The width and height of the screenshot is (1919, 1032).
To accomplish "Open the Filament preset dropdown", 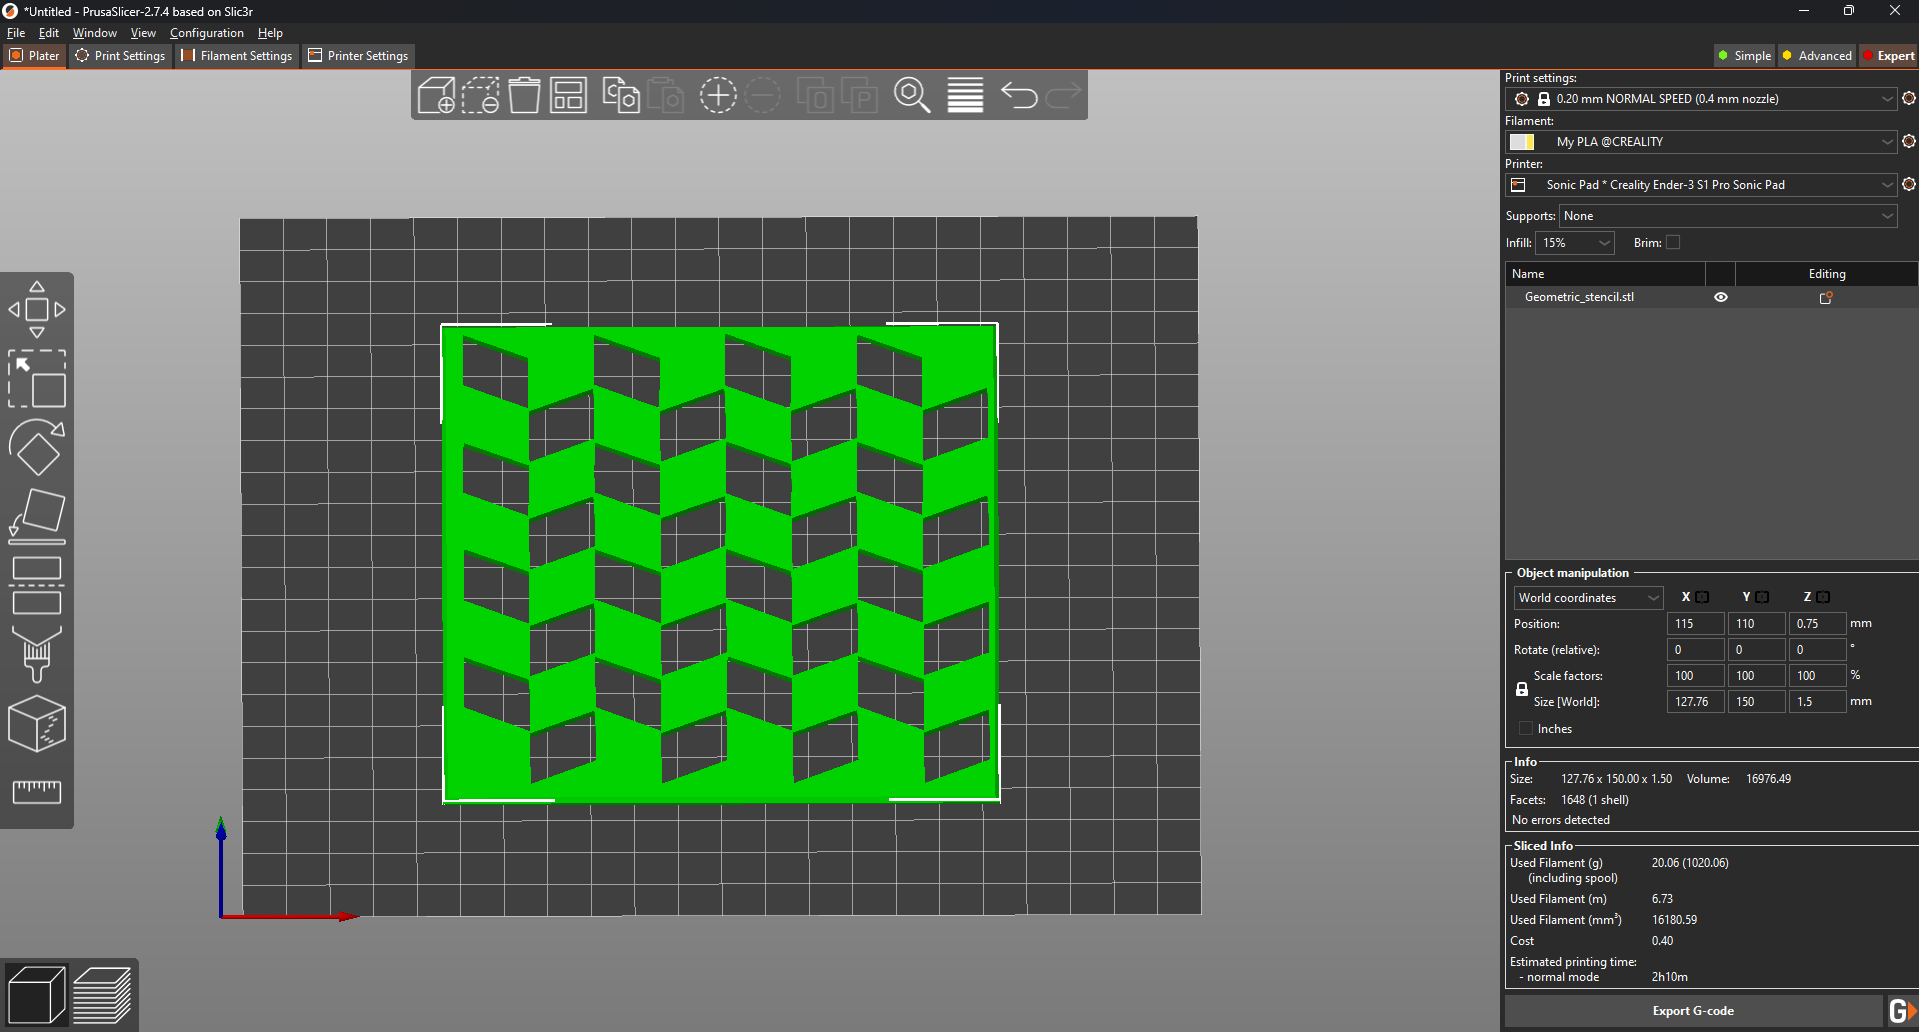I will tap(1701, 142).
